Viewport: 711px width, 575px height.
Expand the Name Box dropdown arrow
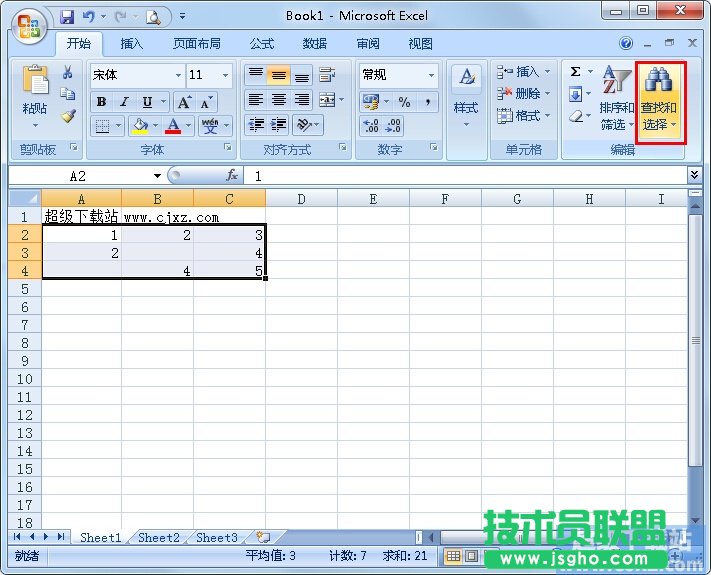[x=157, y=176]
